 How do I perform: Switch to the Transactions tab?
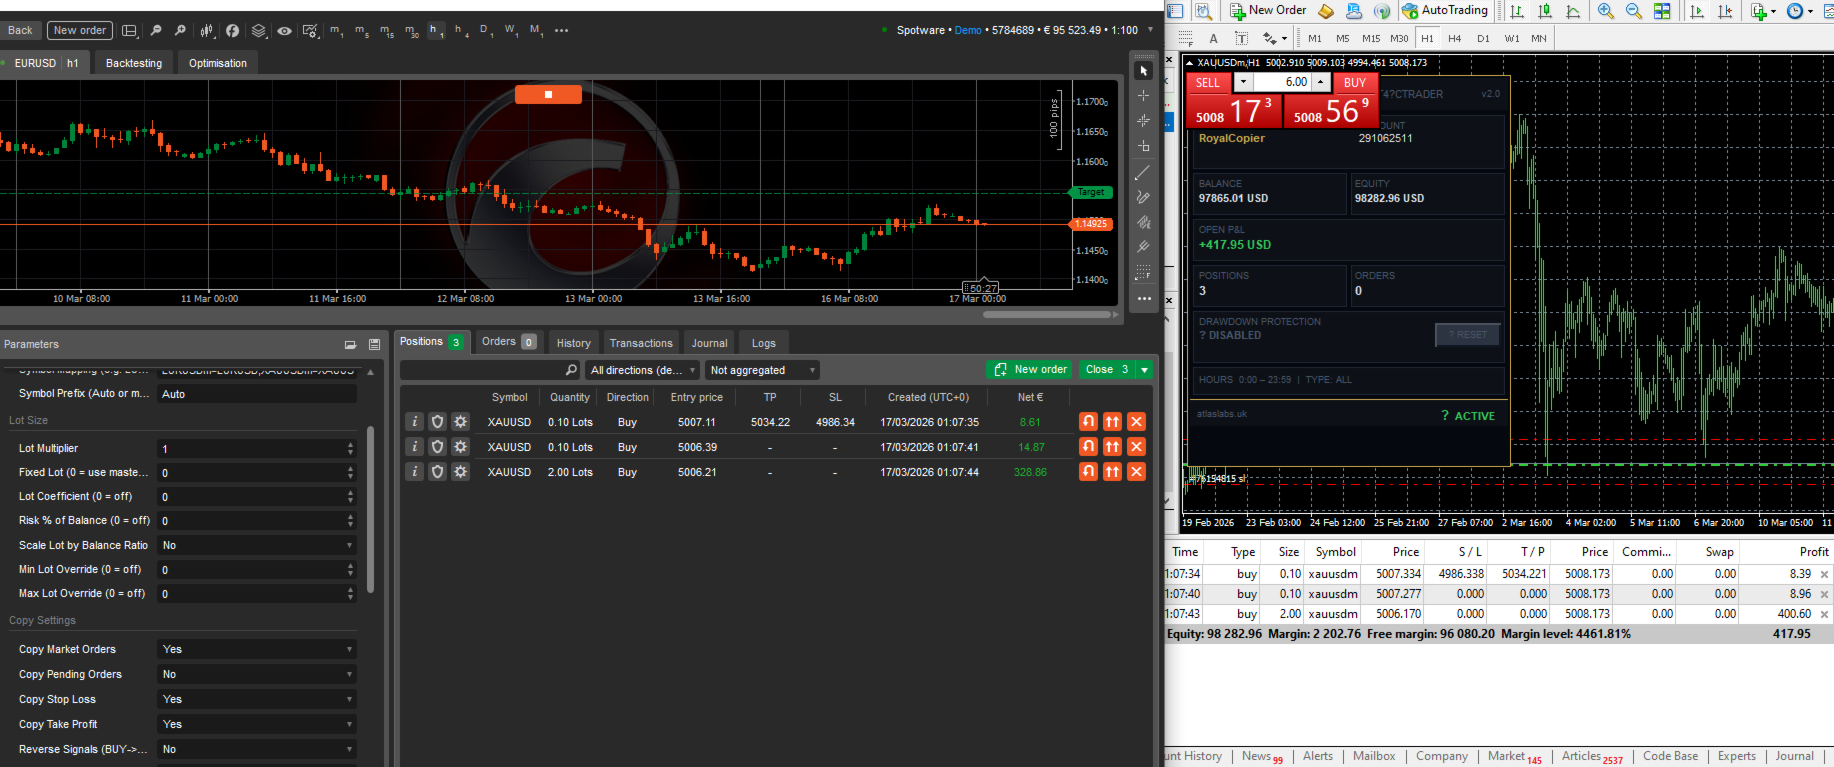pos(641,343)
